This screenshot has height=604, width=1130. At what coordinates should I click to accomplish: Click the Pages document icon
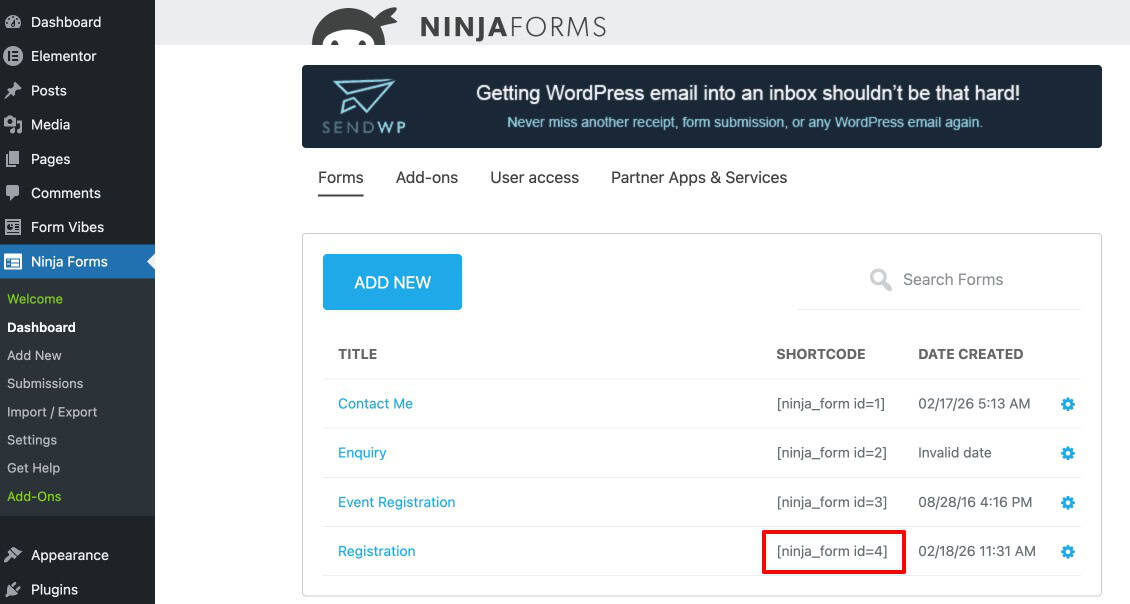12,159
